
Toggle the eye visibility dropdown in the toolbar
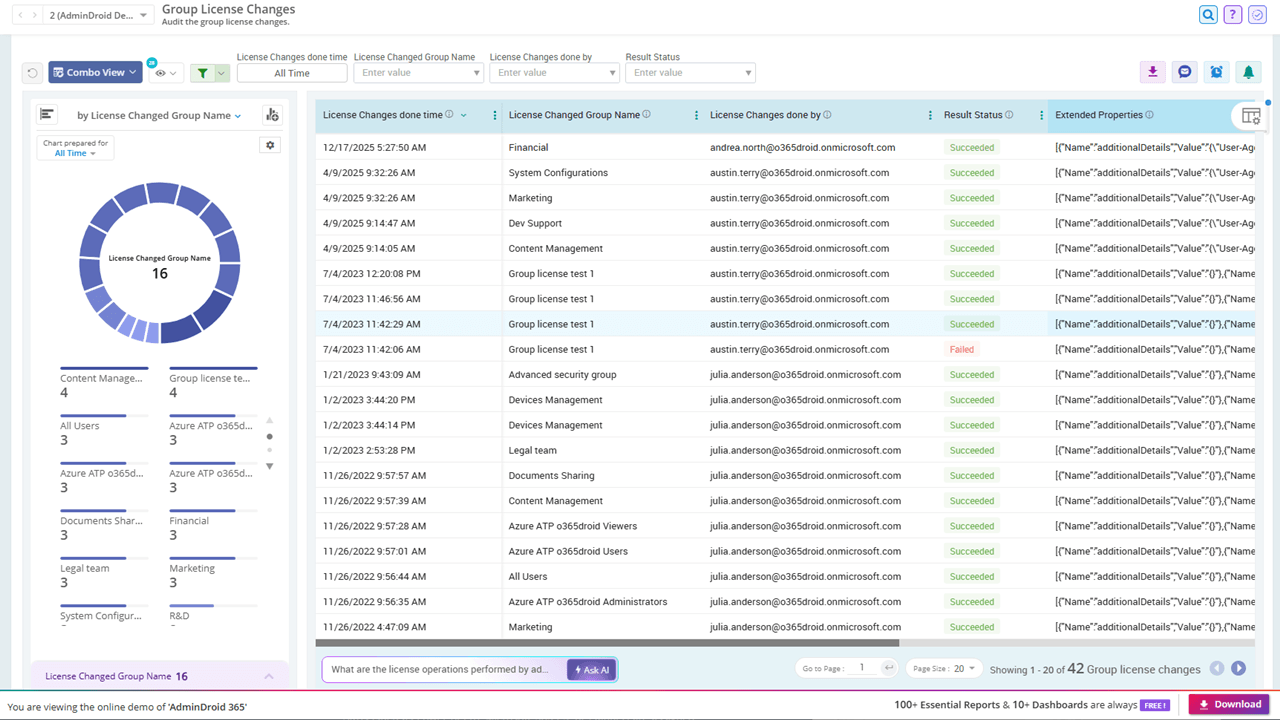click(x=166, y=73)
